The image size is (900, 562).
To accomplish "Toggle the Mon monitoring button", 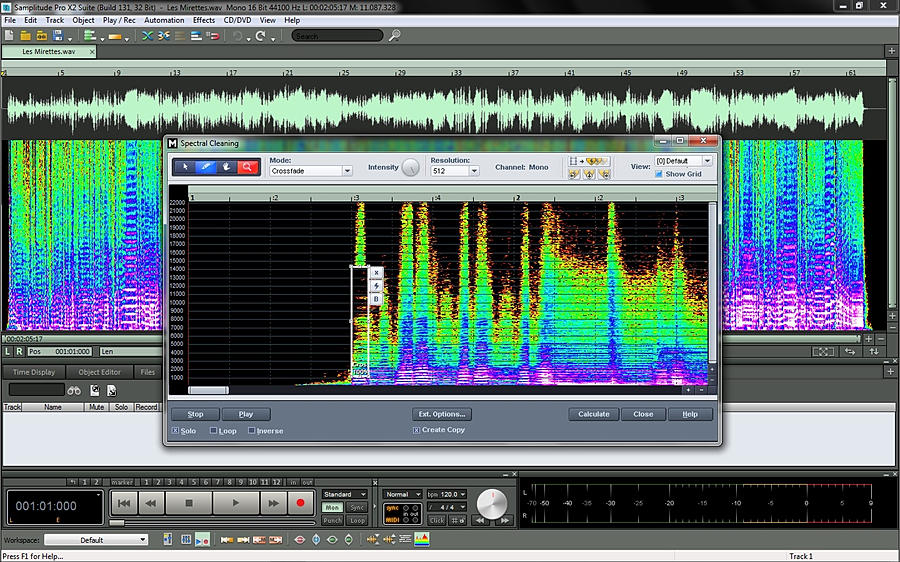I will [332, 507].
